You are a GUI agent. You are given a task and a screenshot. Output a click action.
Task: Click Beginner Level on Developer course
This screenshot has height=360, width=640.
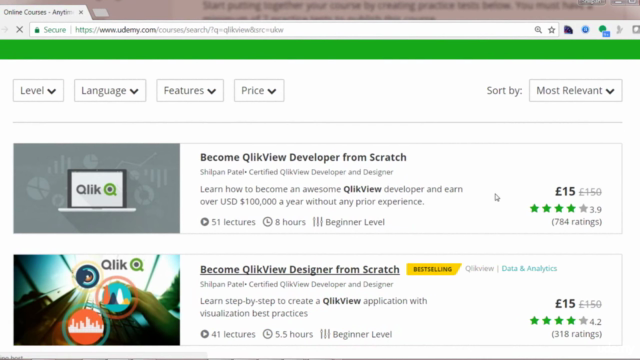[x=355, y=222]
